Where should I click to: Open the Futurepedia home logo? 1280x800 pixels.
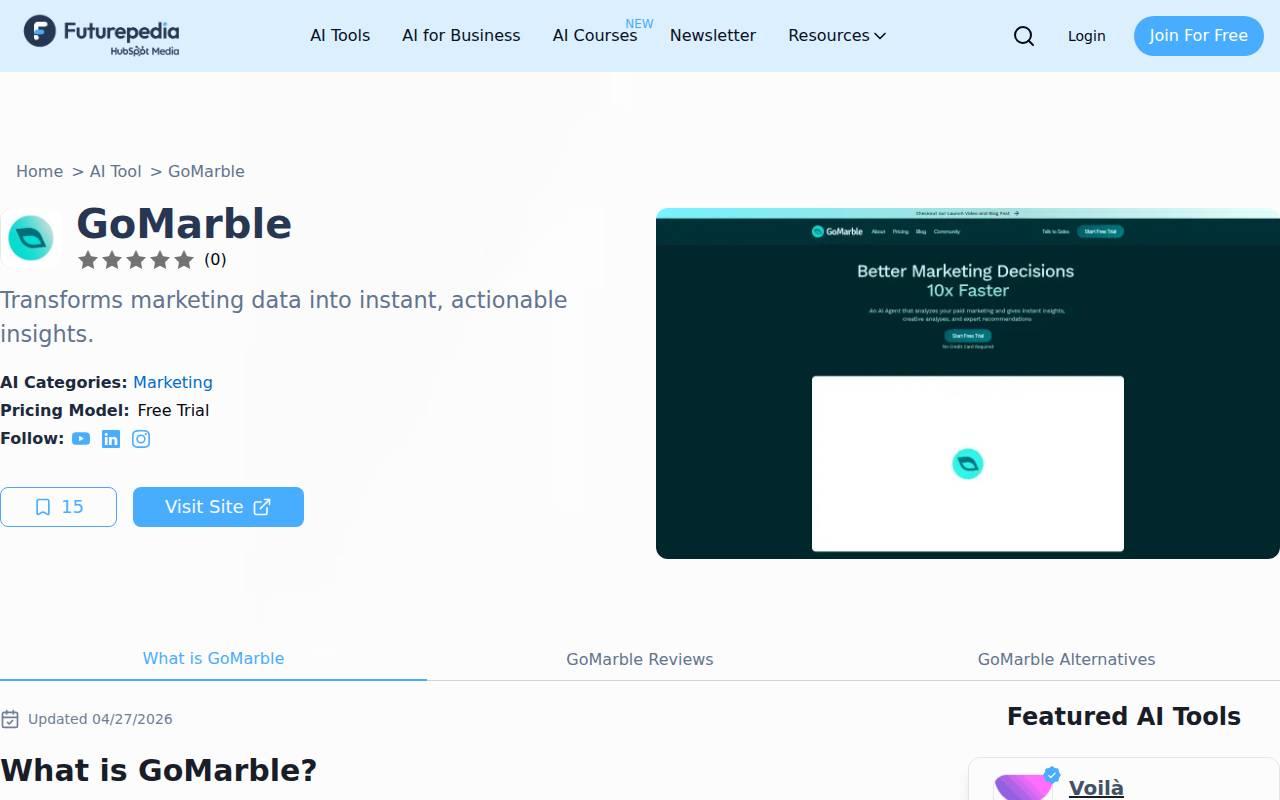(102, 35)
